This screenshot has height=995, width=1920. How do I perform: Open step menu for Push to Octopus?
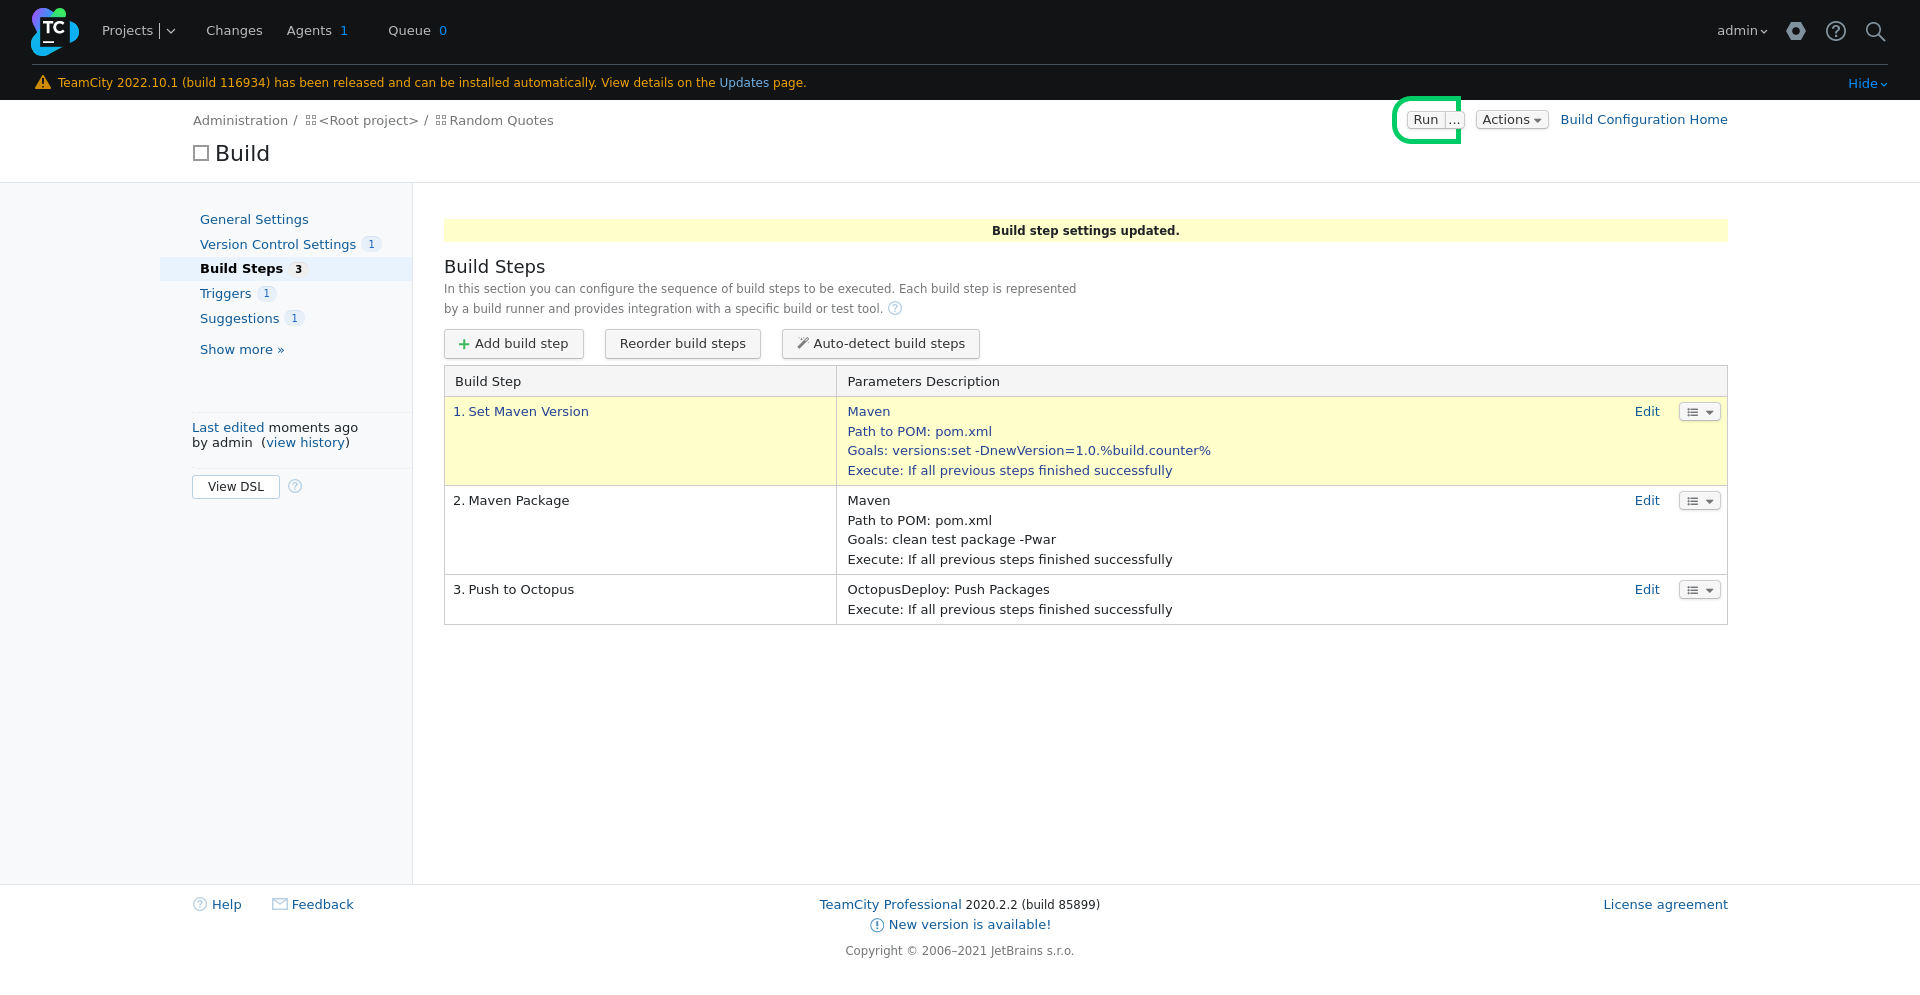1700,590
